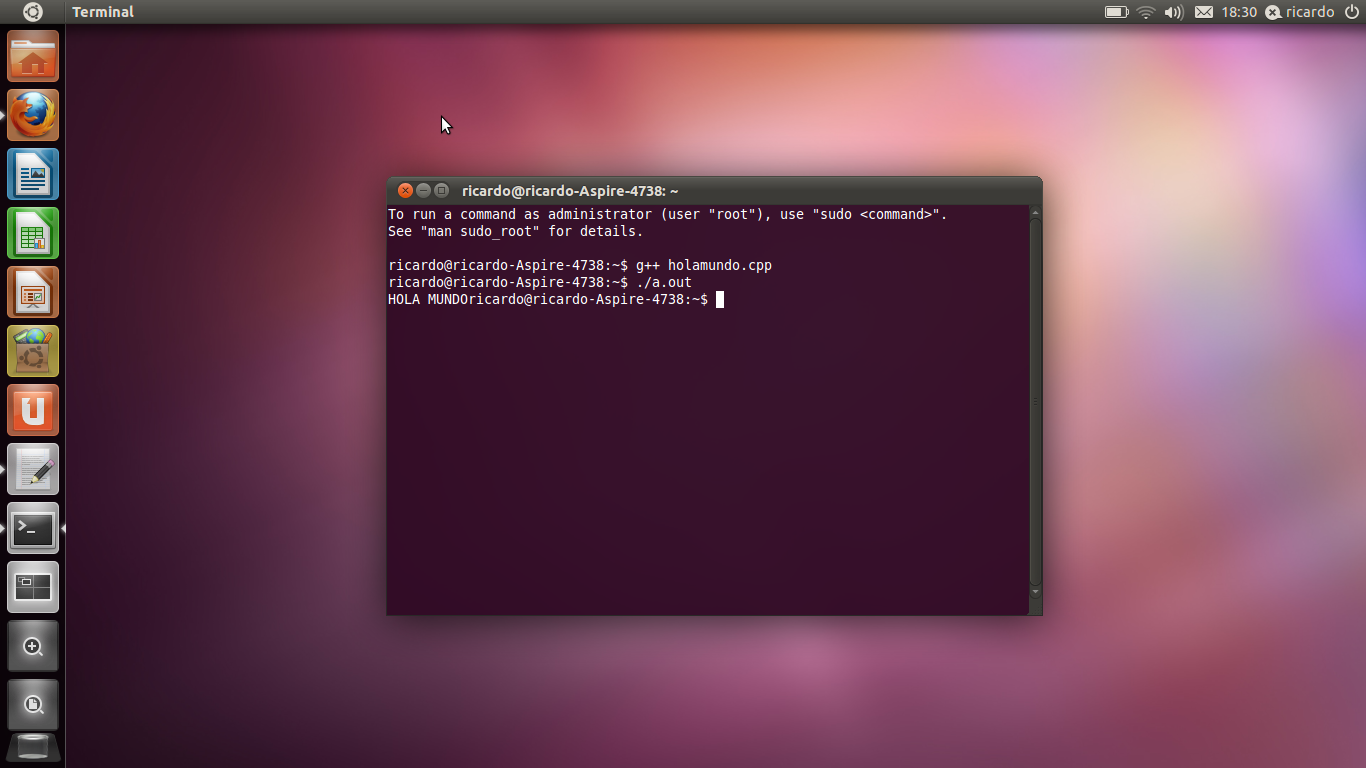
Task: Launch Ubuntu One
Action: coord(33,409)
